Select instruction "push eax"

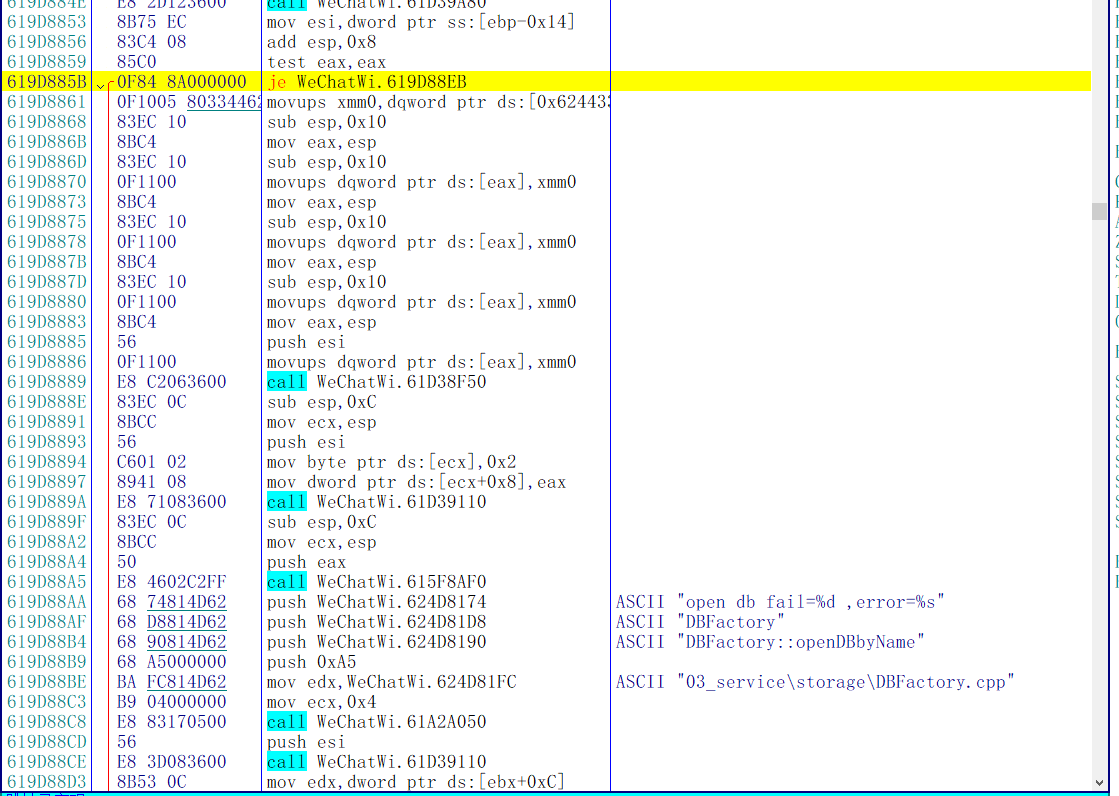307,562
